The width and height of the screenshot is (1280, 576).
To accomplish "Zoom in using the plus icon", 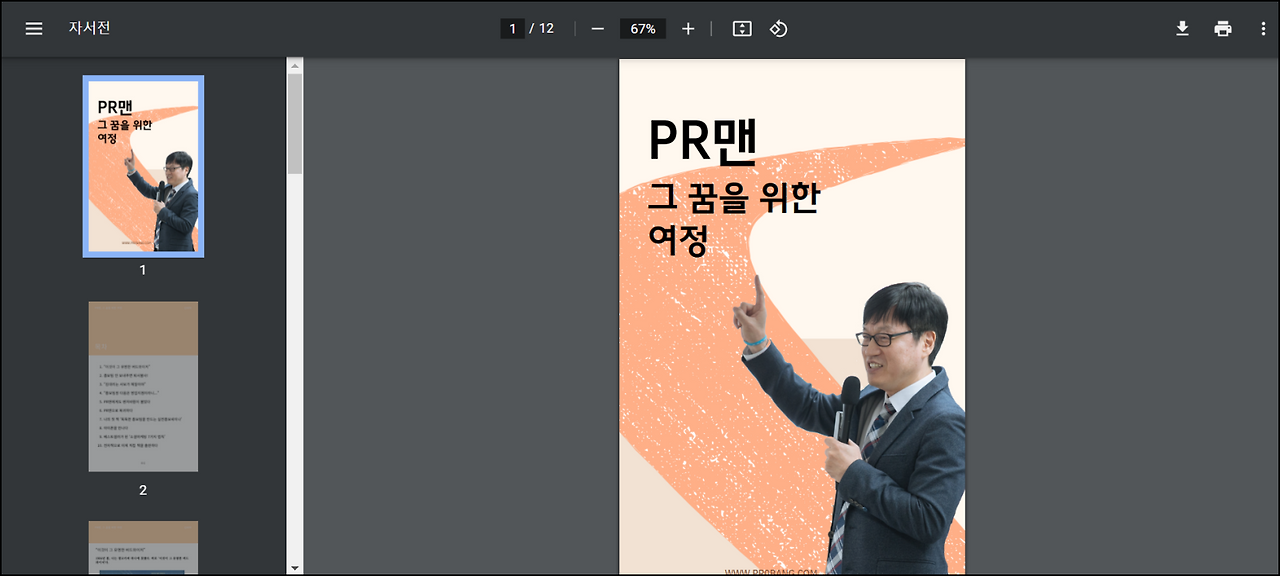I will (688, 28).
